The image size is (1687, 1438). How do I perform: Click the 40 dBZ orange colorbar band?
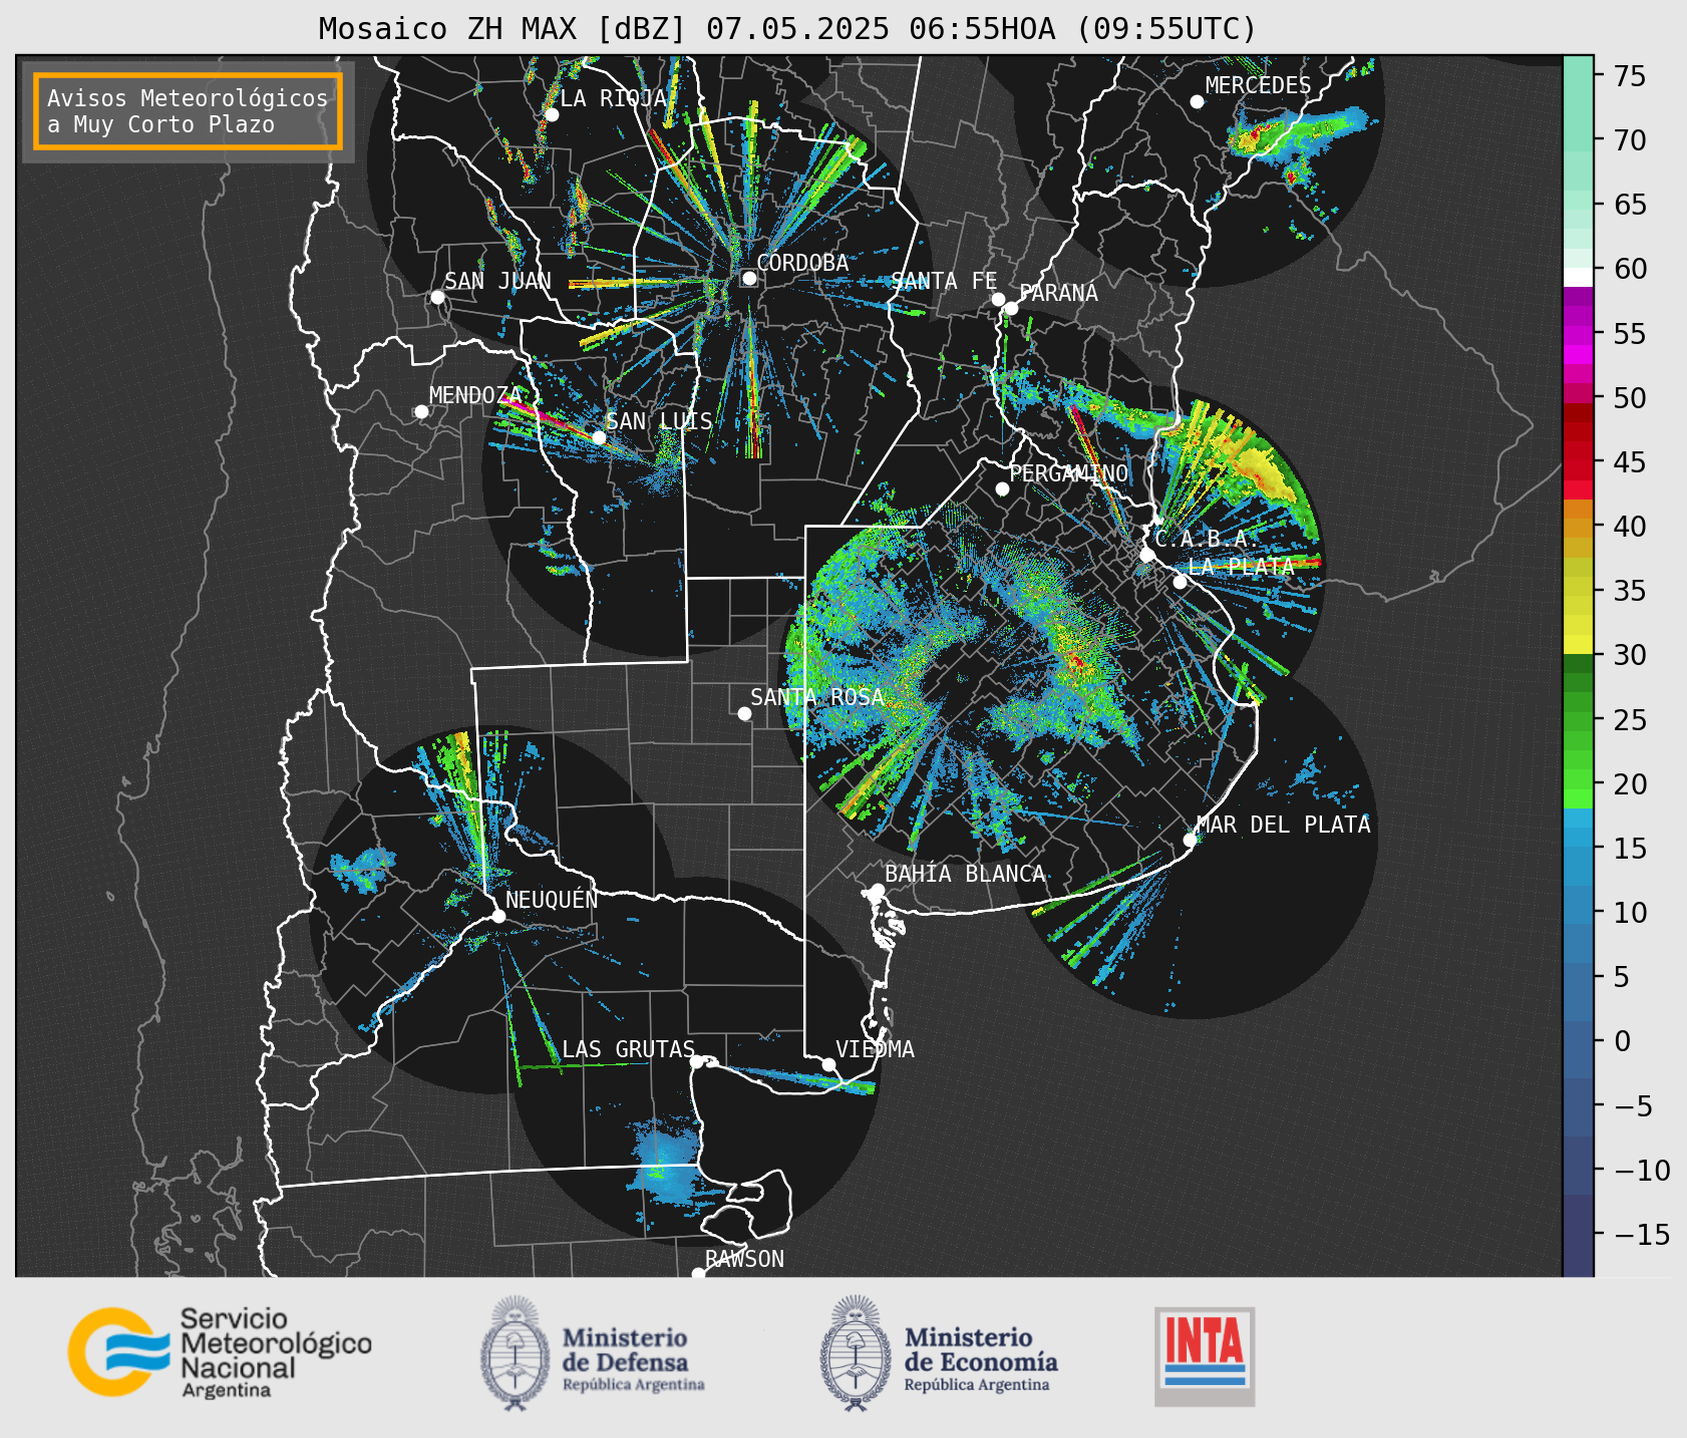coord(1577,528)
